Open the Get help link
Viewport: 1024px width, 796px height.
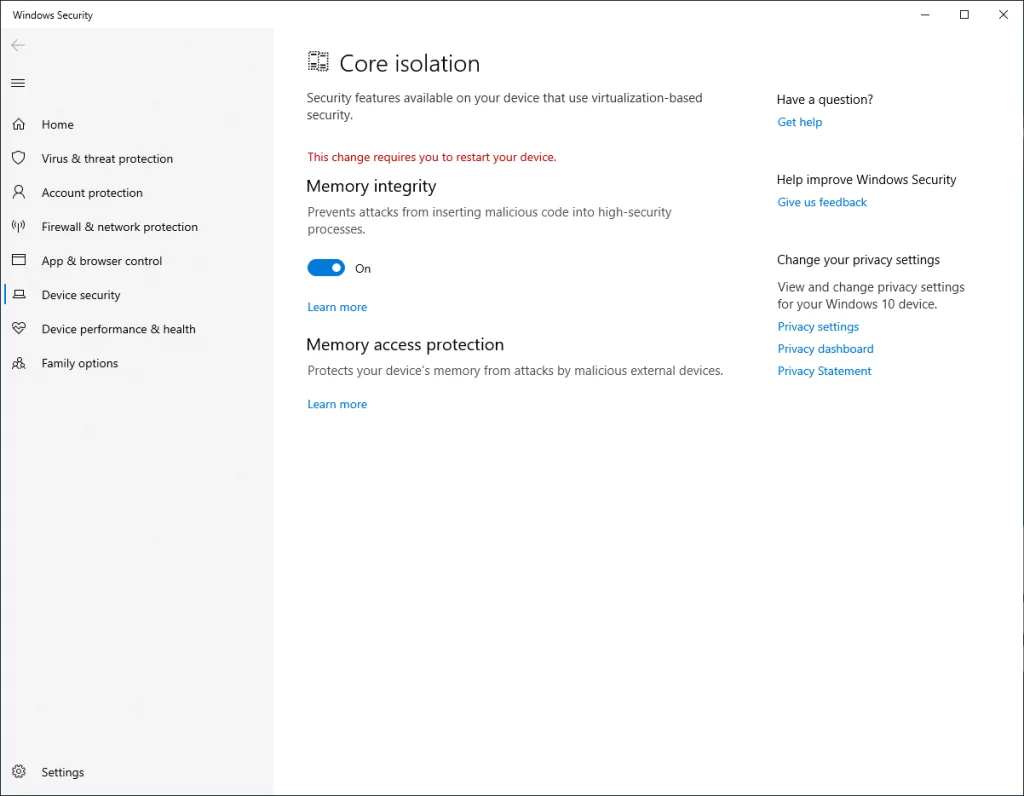tap(799, 122)
